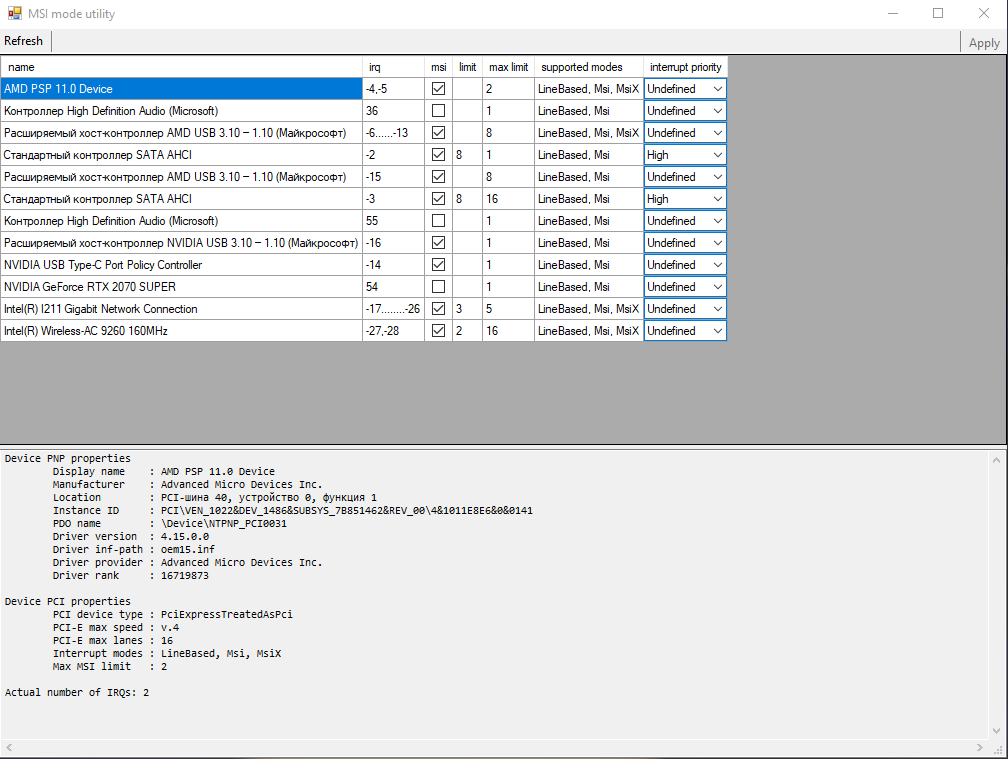The width and height of the screenshot is (1008, 759).
Task: Open interrupt priority dropdown for AMD PSP 11.0 Device
Action: (685, 89)
